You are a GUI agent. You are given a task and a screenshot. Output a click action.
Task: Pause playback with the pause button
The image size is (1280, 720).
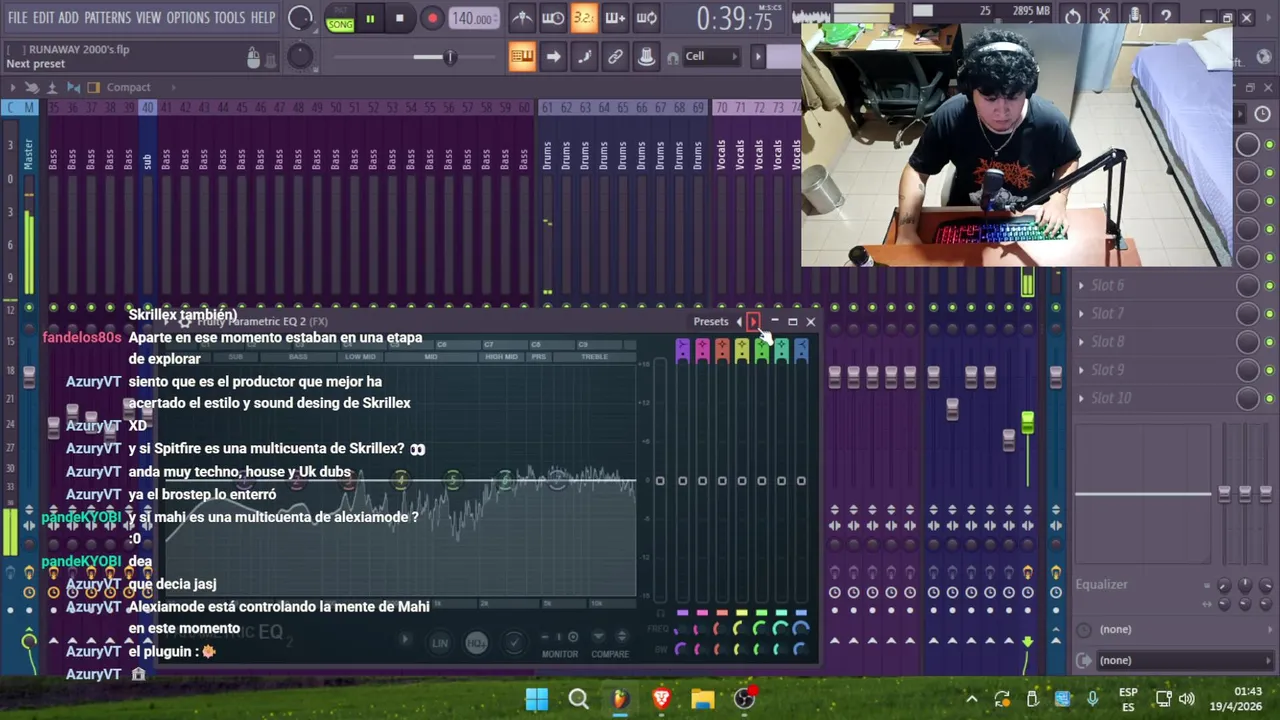pyautogui.click(x=370, y=18)
